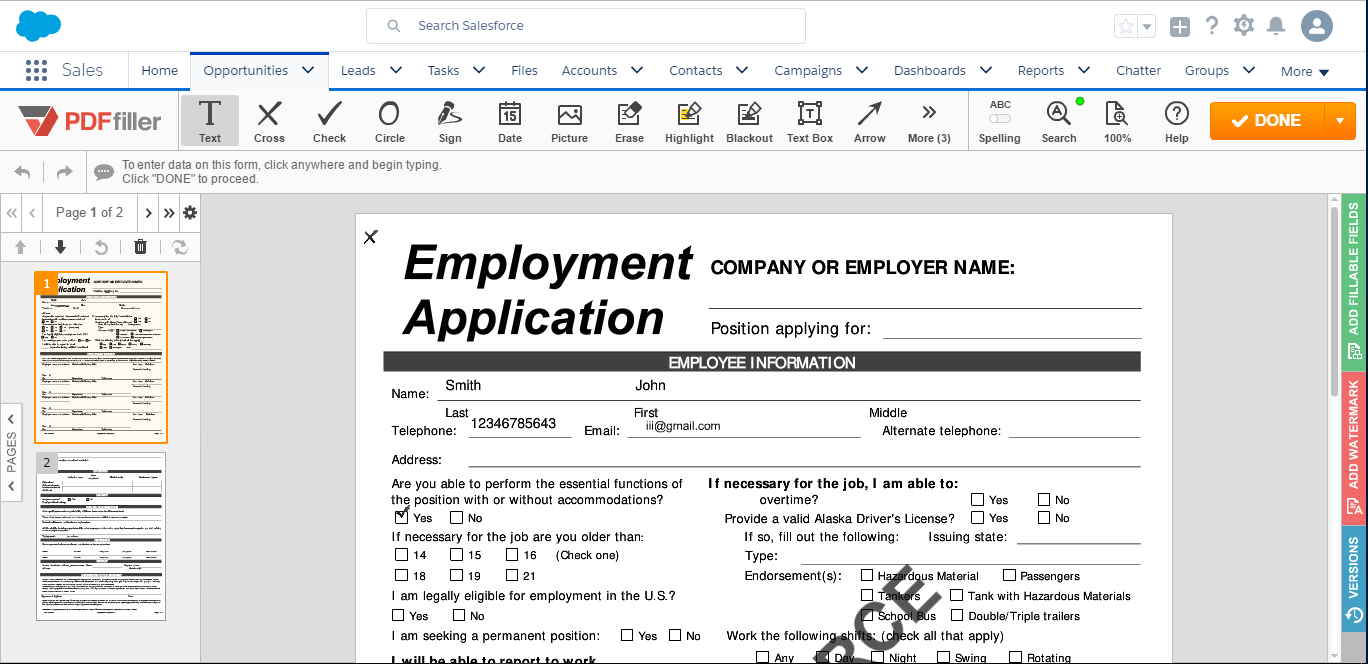Go to last page double chevron

169,212
